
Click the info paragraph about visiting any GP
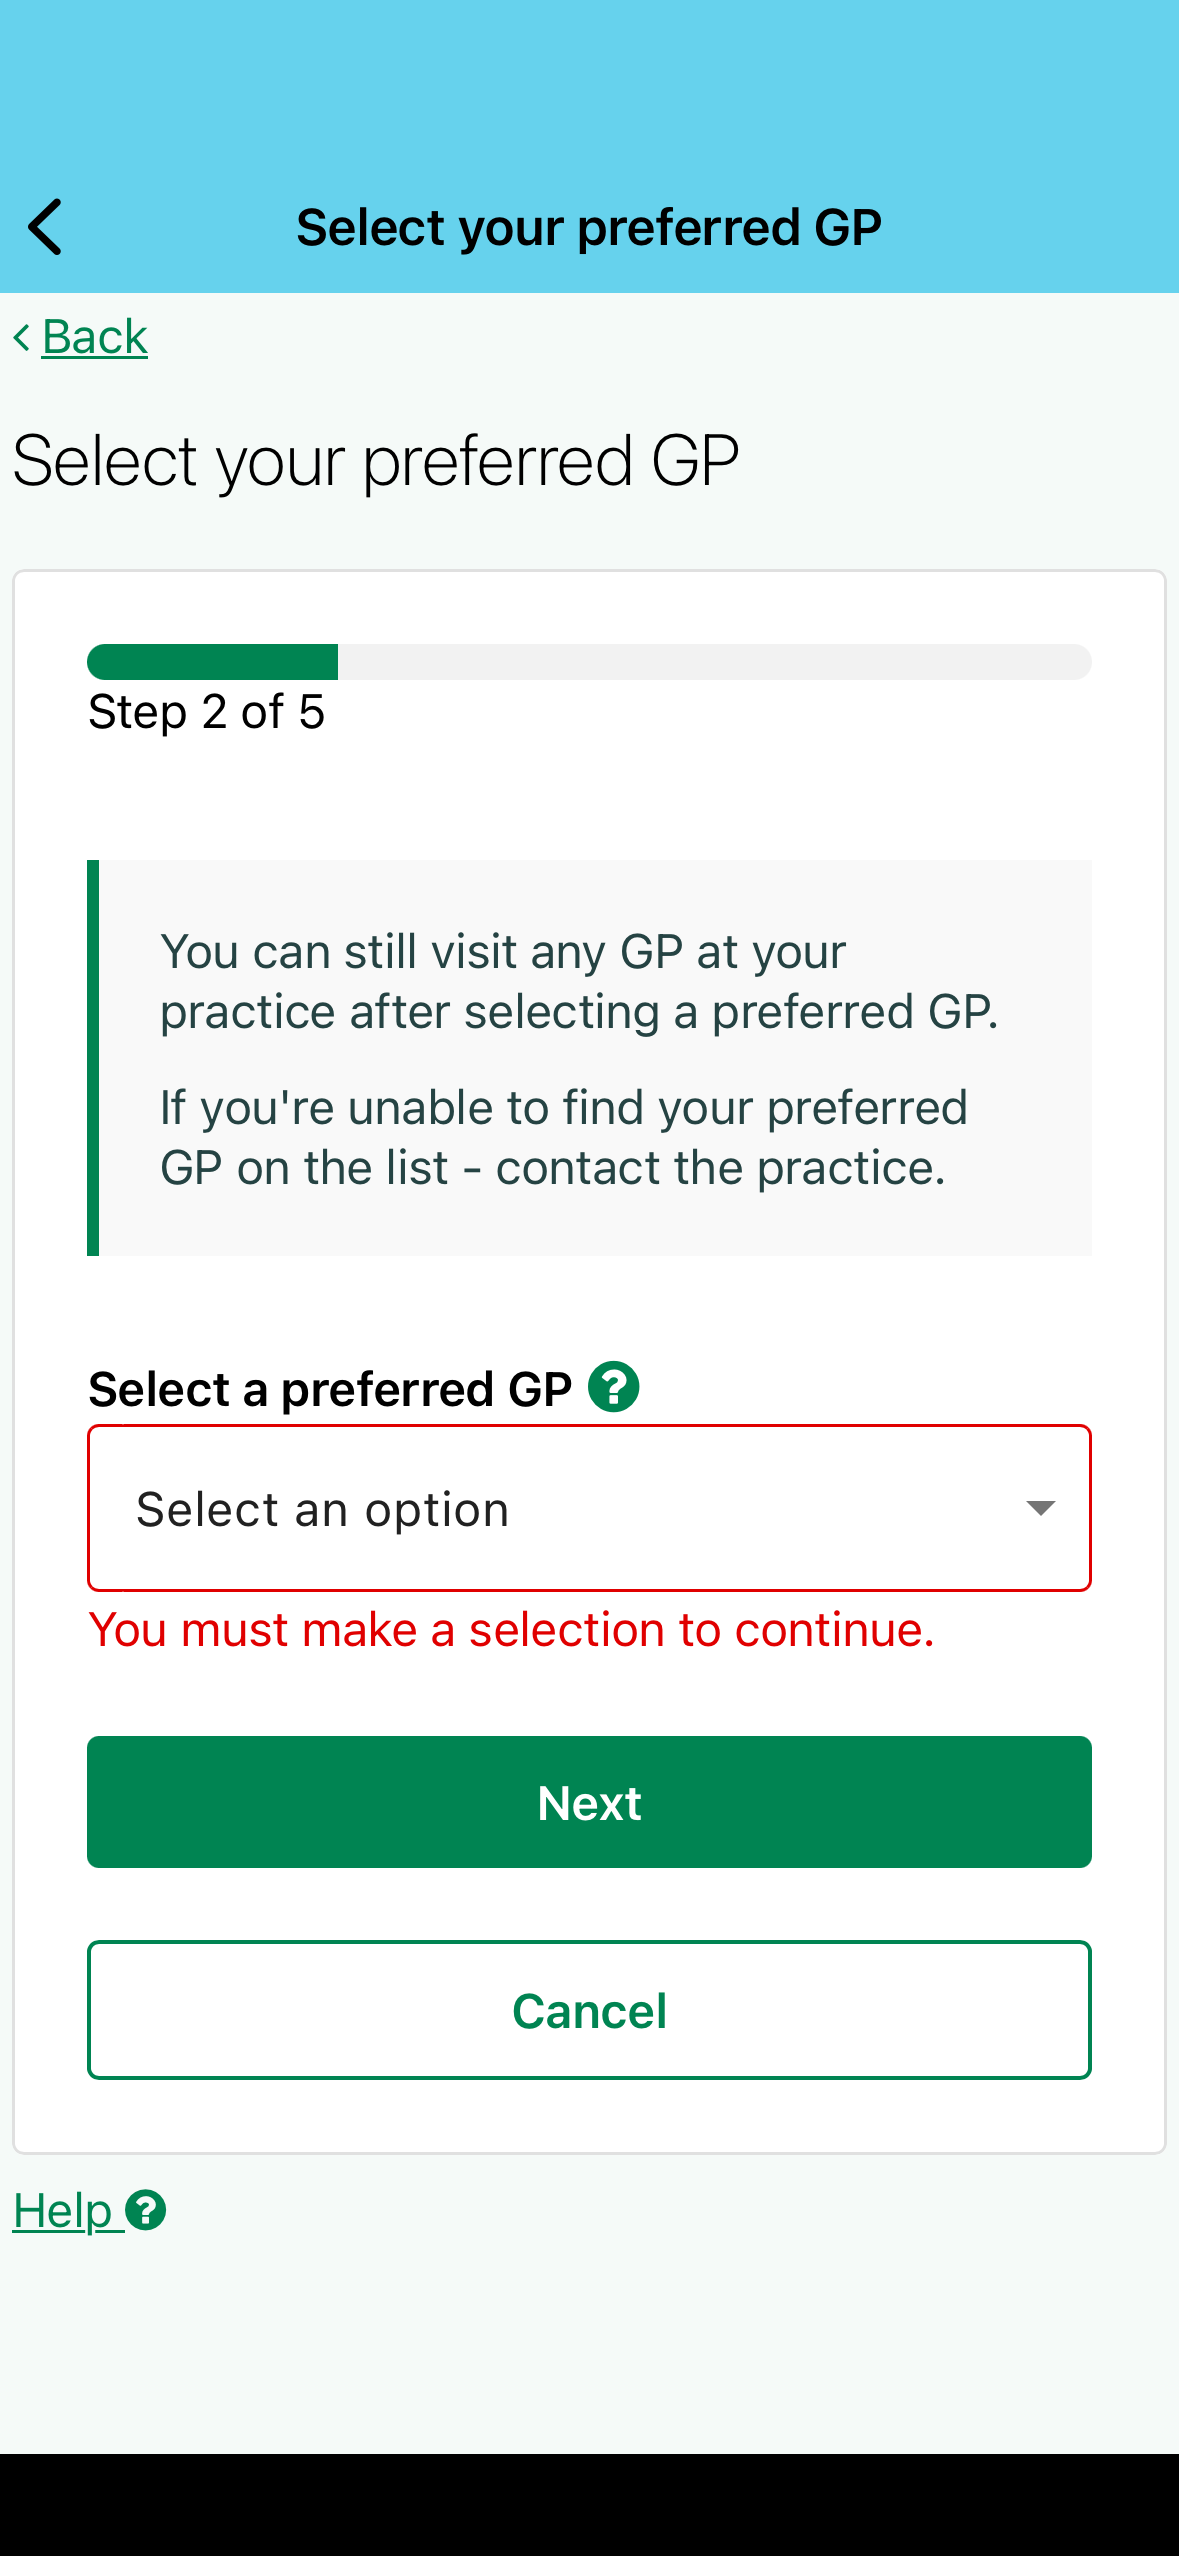(579, 981)
